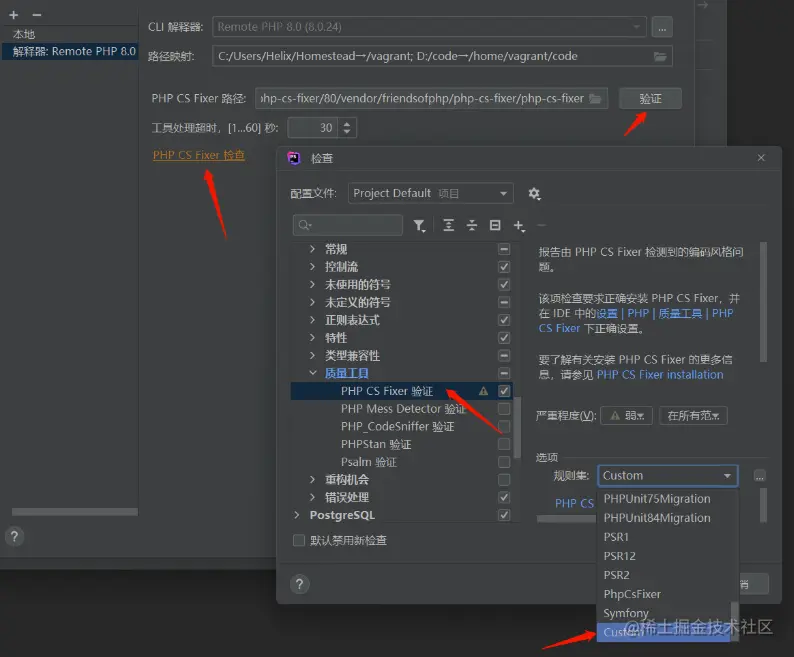Open the severity 弱 dropdown
This screenshot has width=794, height=657.
click(x=626, y=416)
